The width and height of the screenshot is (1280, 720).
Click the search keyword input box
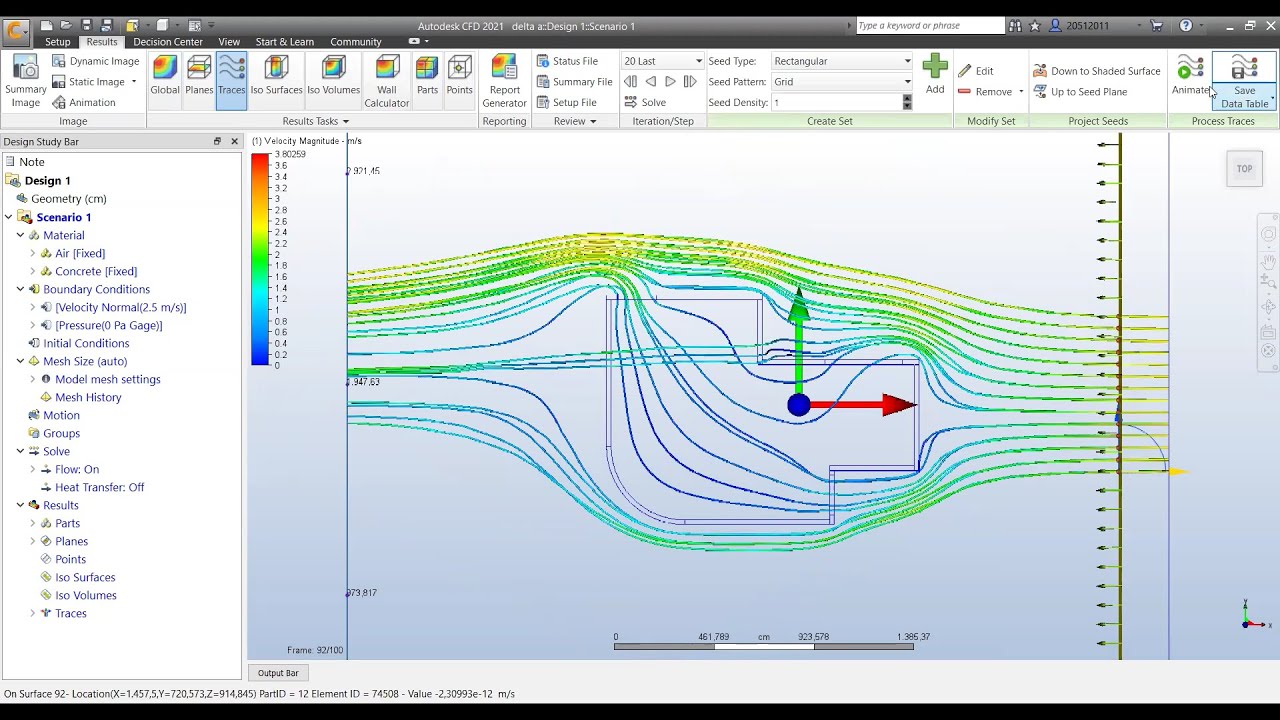(x=930, y=26)
